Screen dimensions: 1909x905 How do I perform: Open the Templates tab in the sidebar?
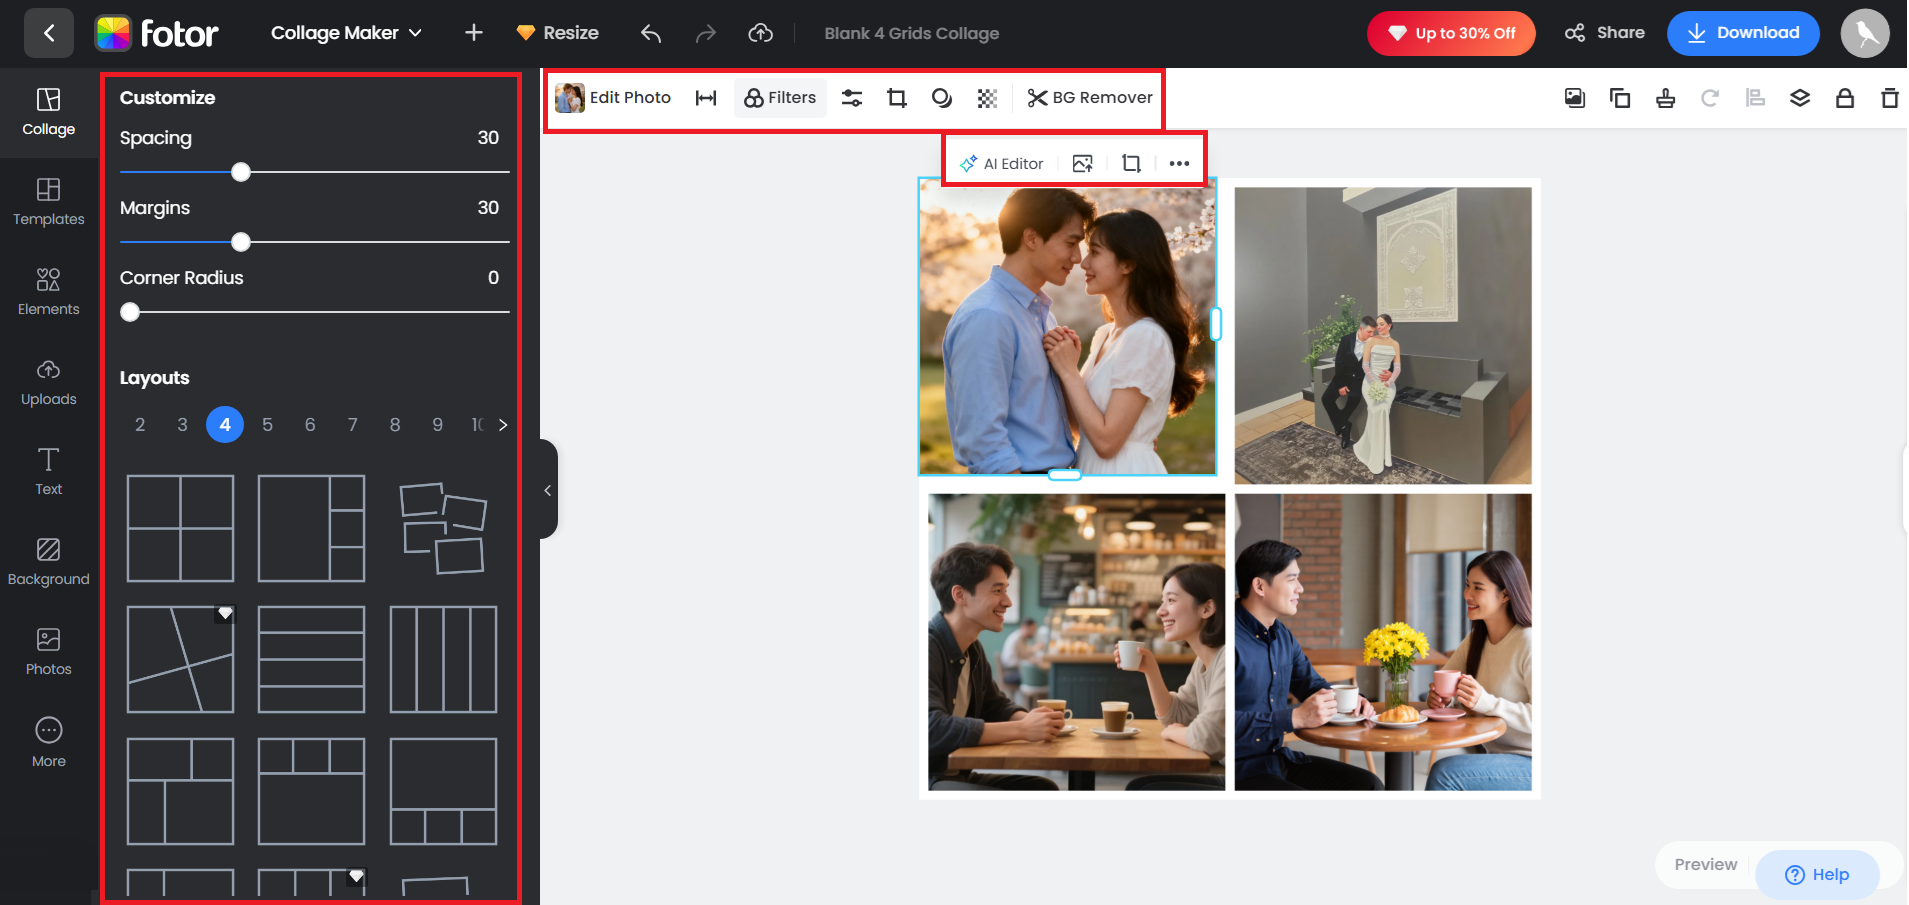(x=47, y=202)
